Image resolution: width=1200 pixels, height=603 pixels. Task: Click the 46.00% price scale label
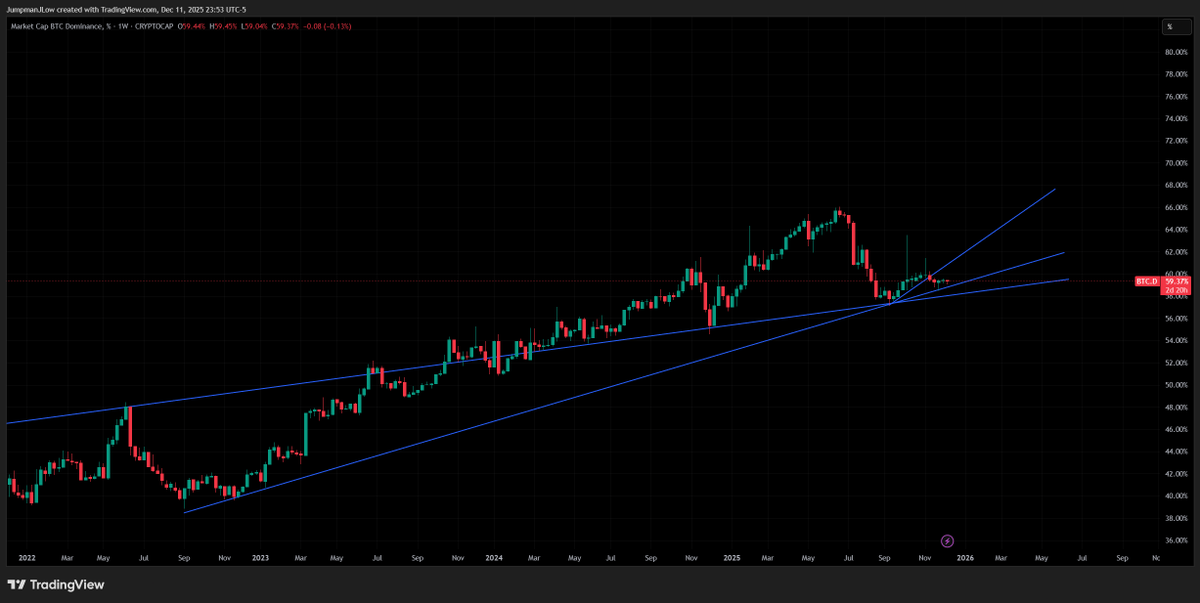coord(1175,430)
